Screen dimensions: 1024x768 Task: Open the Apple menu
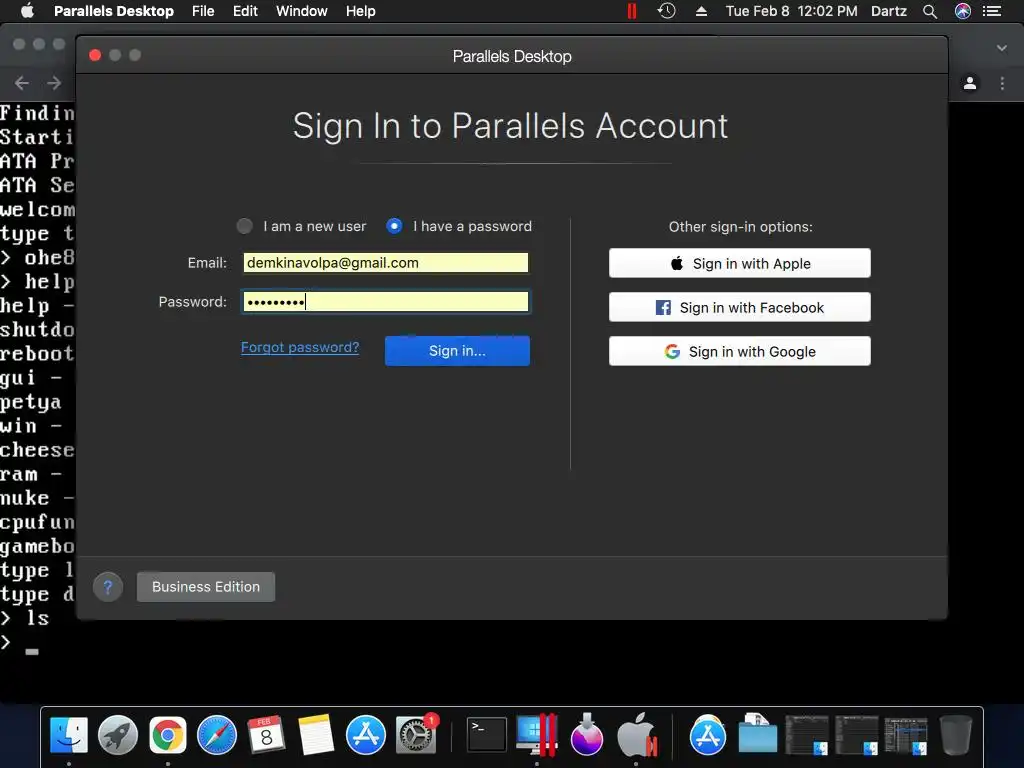pos(27,11)
